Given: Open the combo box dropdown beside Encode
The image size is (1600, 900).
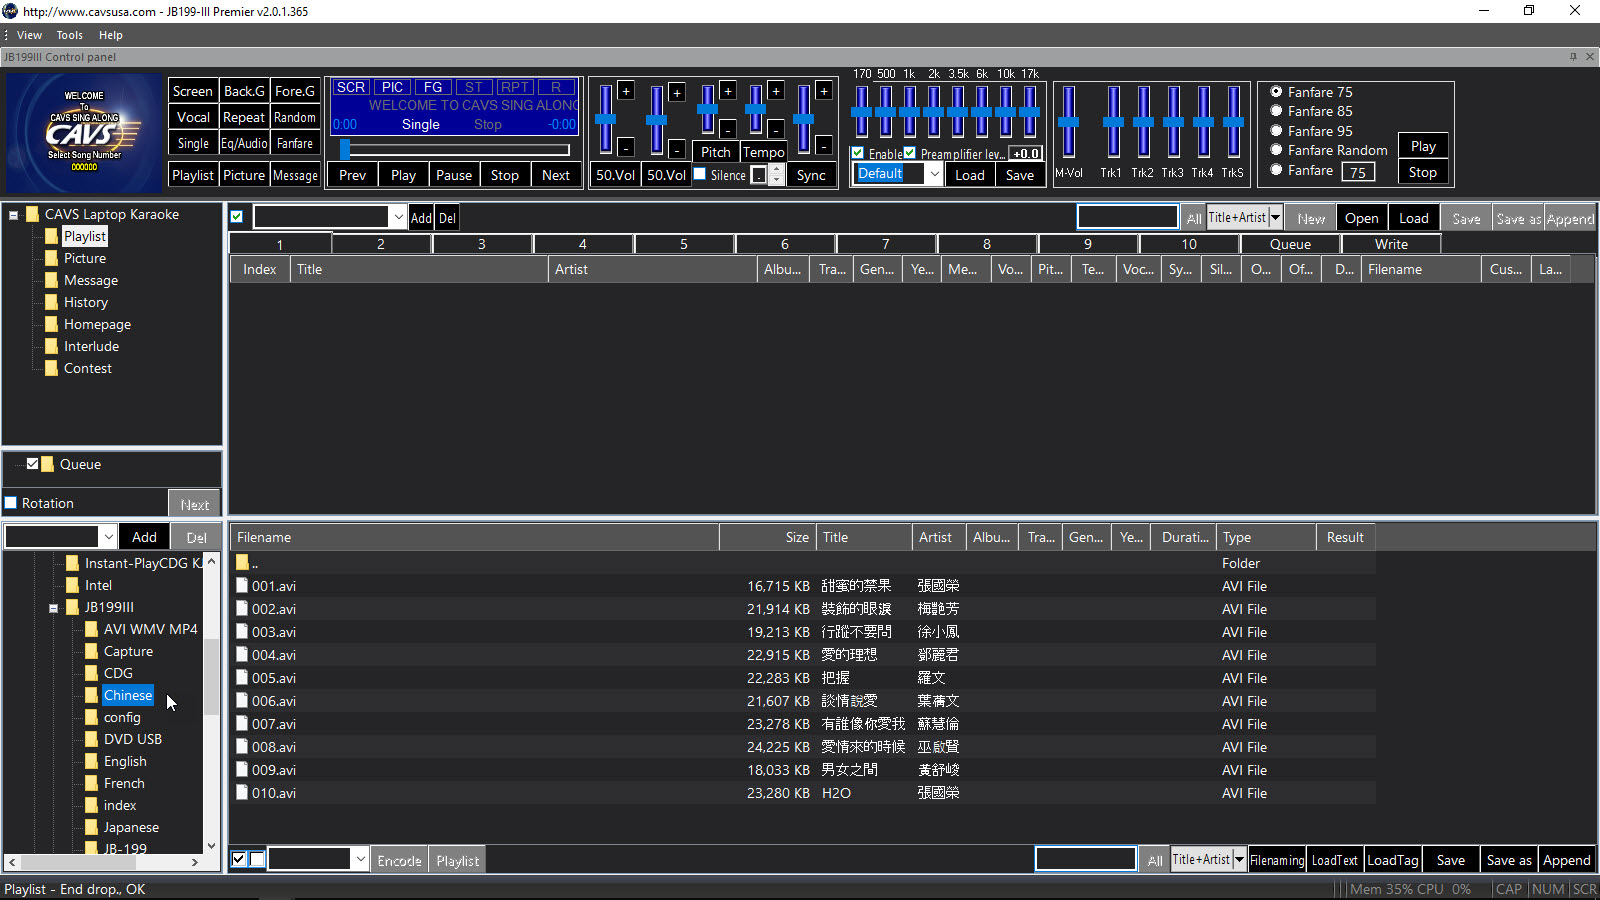Looking at the screenshot, I should 360,859.
